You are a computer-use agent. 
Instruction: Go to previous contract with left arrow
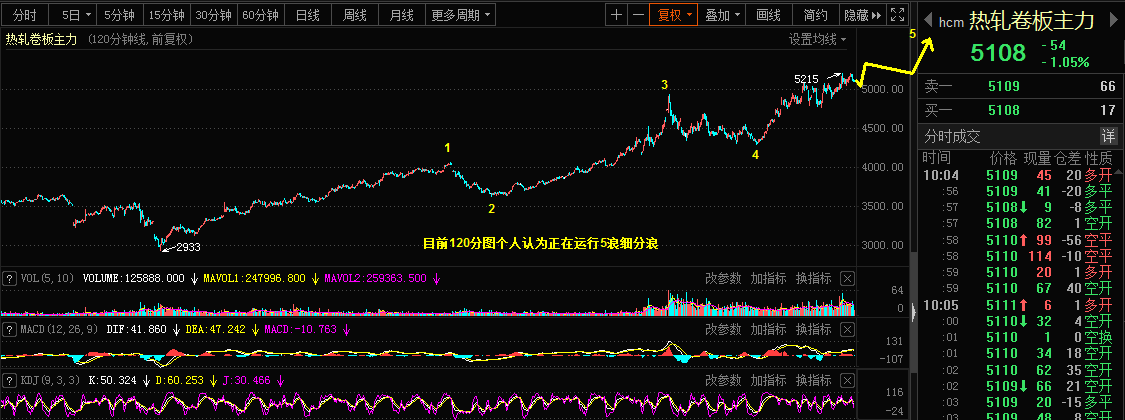[x=927, y=22]
